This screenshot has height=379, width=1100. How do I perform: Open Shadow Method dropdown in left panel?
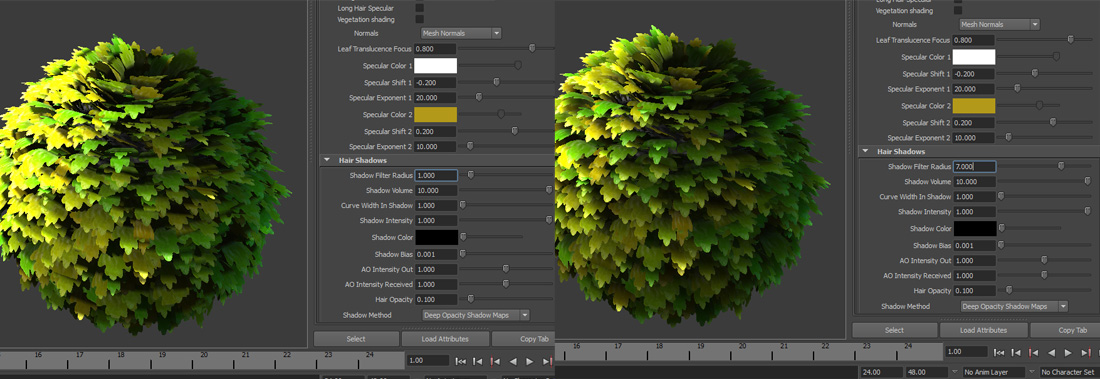[x=475, y=315]
